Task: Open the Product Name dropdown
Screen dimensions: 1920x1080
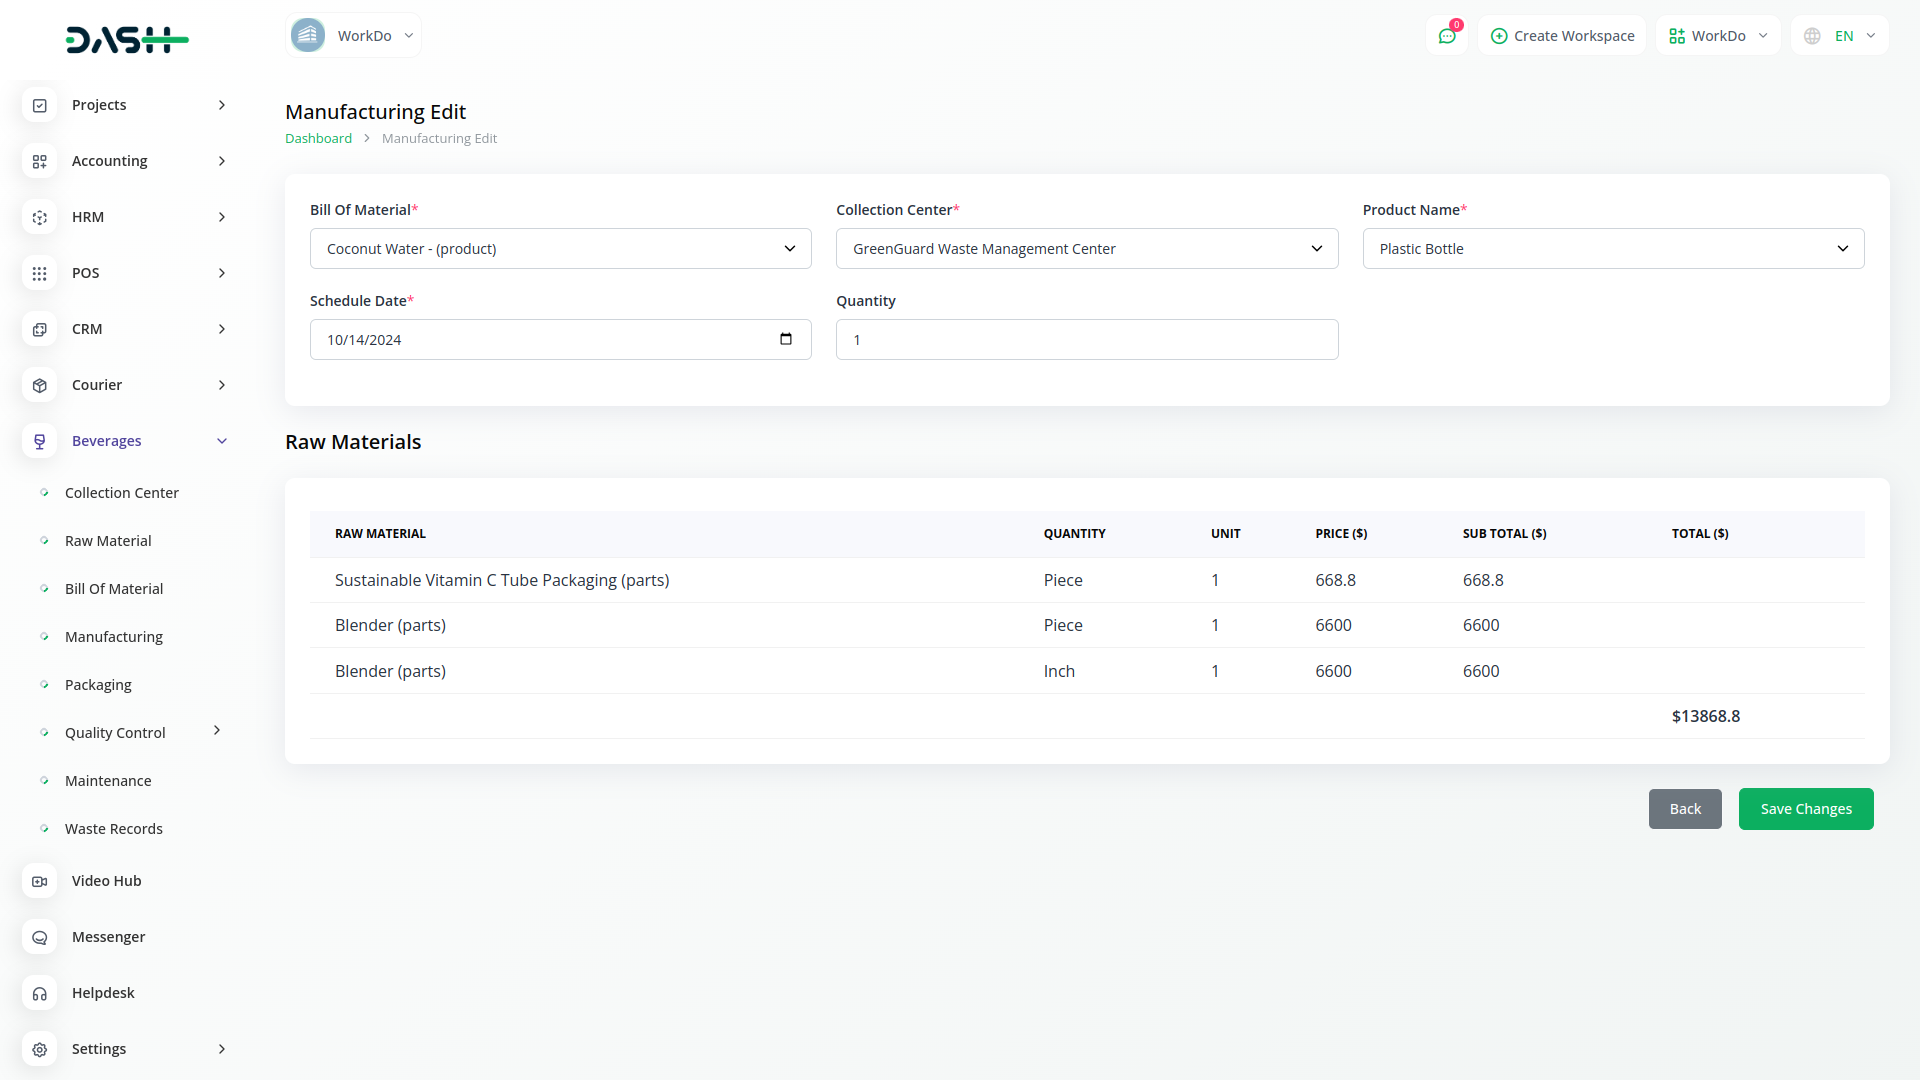Action: coord(1612,249)
